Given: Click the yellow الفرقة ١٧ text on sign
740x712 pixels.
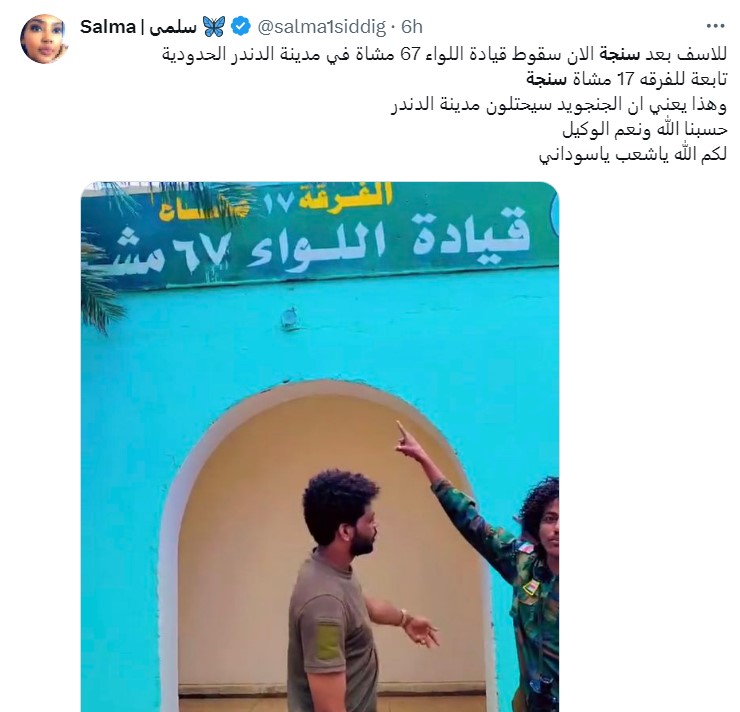Looking at the screenshot, I should [x=328, y=200].
